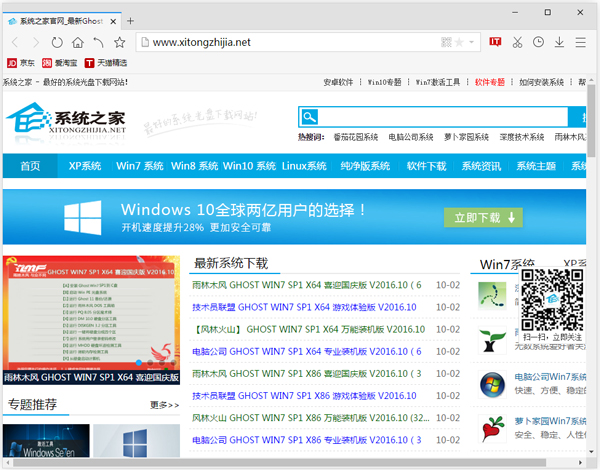Open 【风林火山】 GHOST WIN7 SP1 X64 万能装机版 link

tap(308, 330)
